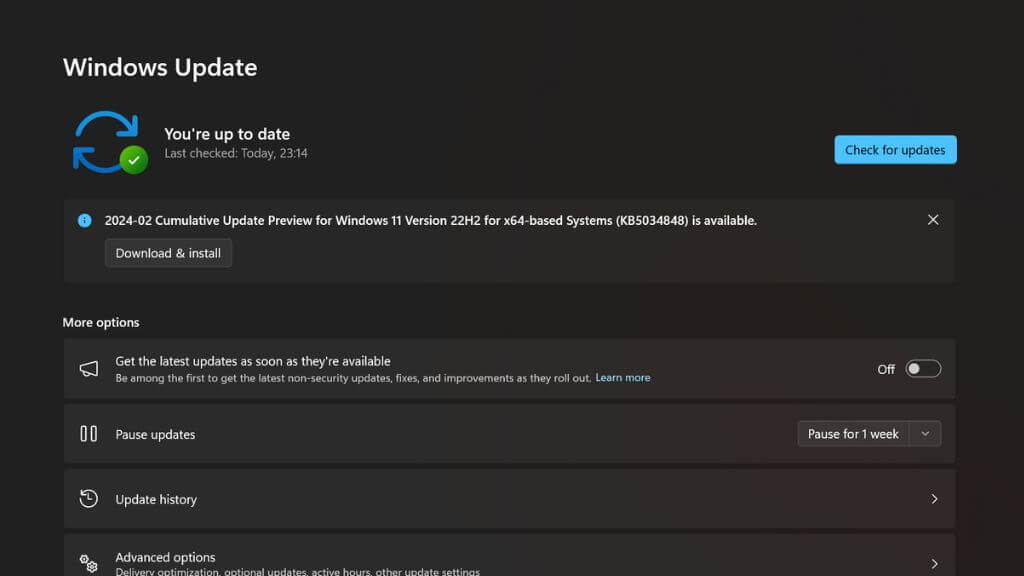Click the green checkmark status badge
1024x576 pixels.
click(x=133, y=159)
